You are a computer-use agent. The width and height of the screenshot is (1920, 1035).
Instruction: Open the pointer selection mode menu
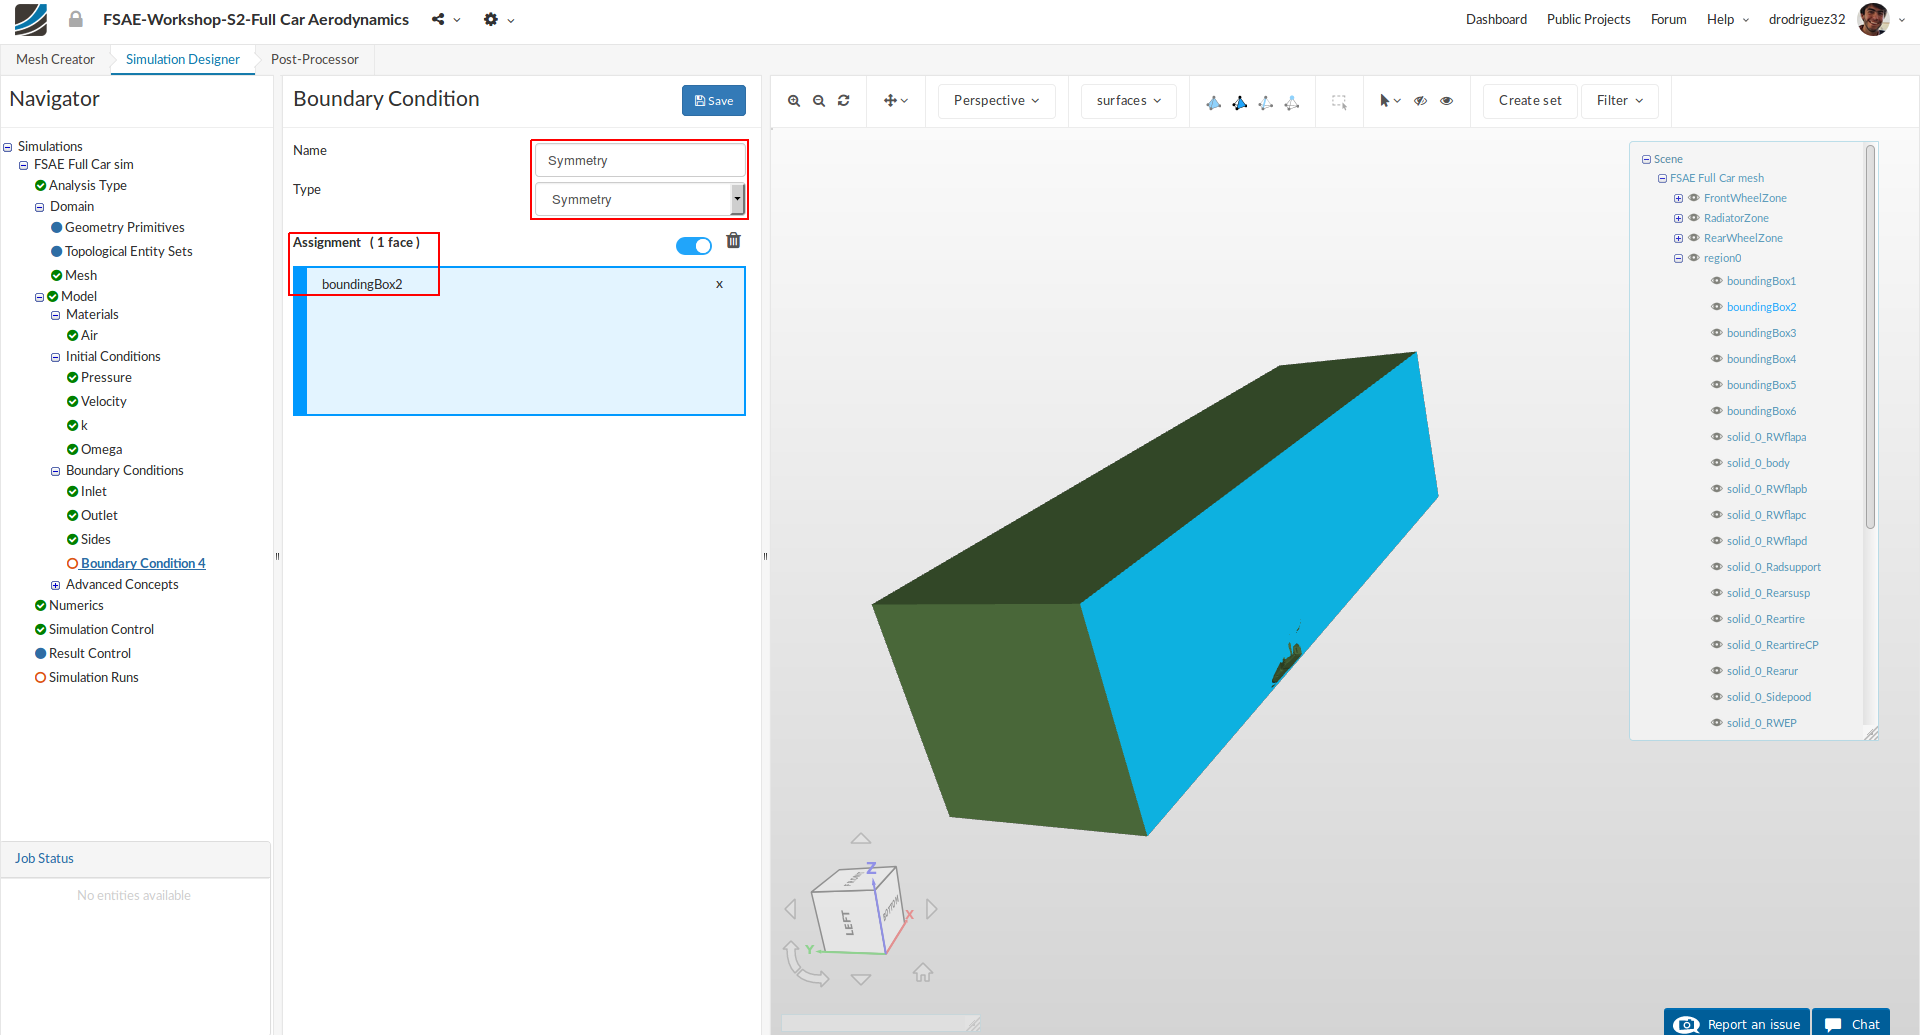pyautogui.click(x=1390, y=101)
